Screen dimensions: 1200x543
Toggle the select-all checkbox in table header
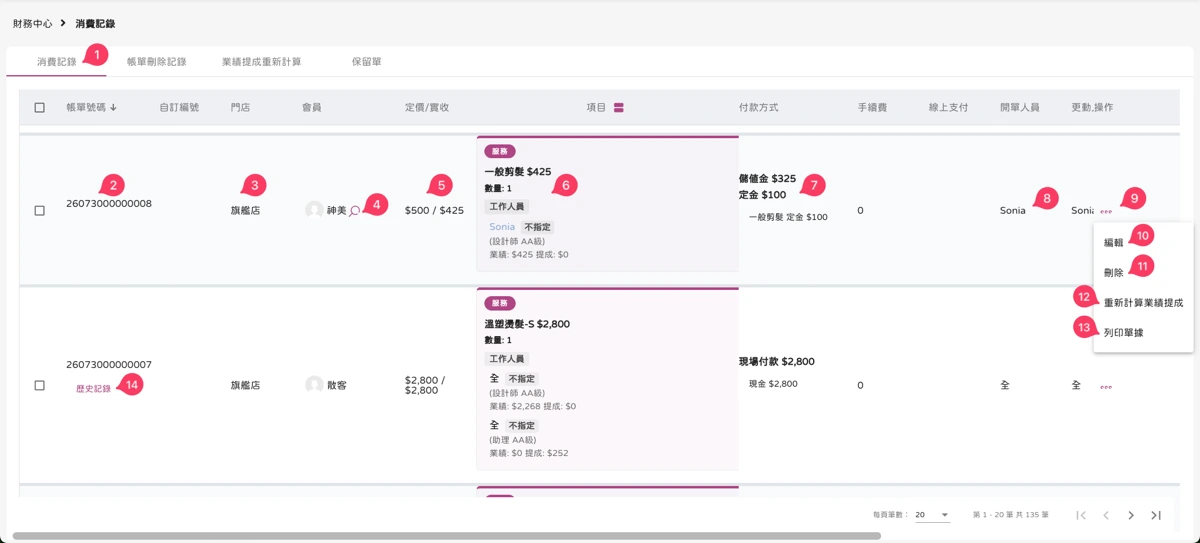(40, 107)
